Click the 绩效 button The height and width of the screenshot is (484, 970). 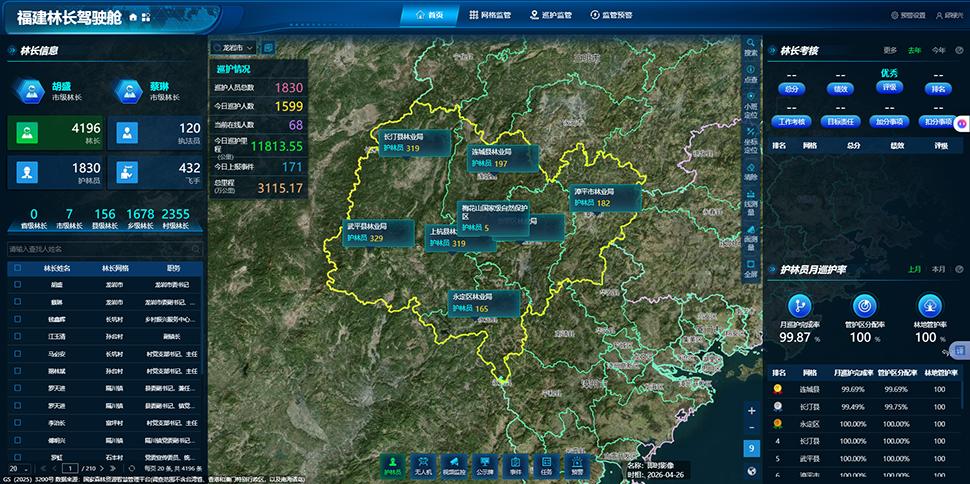840,89
